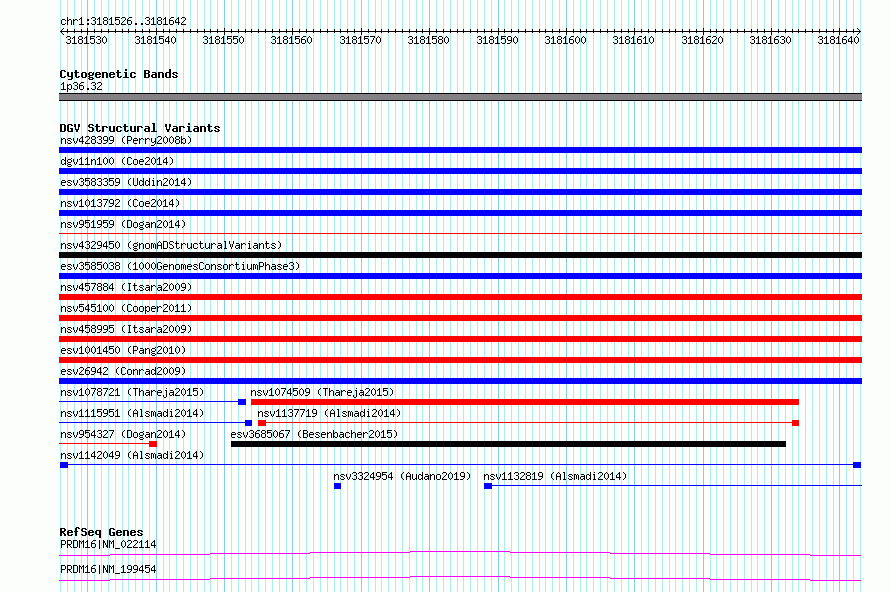Viewport: 890px width, 592px height.
Task: Click the black bar under nsv4329450
Action: 460,255
